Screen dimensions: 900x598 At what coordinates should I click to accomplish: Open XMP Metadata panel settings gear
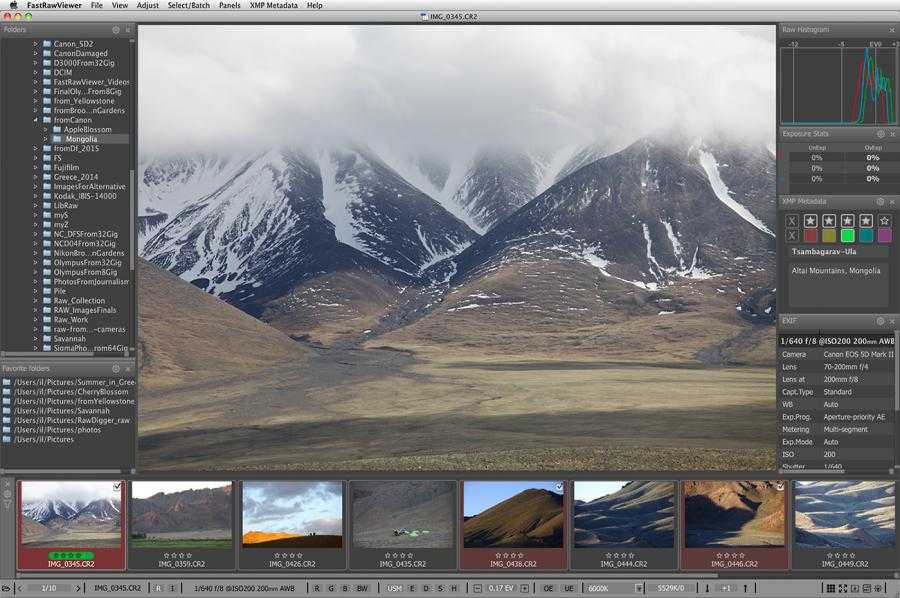click(880, 201)
